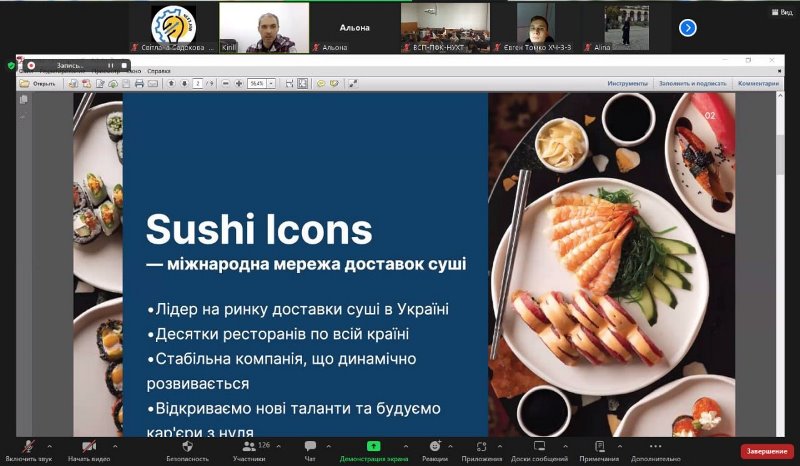Select the ВСП-ПФК-НУХТ participant thumbnail
The image size is (800, 466).
[x=445, y=28]
